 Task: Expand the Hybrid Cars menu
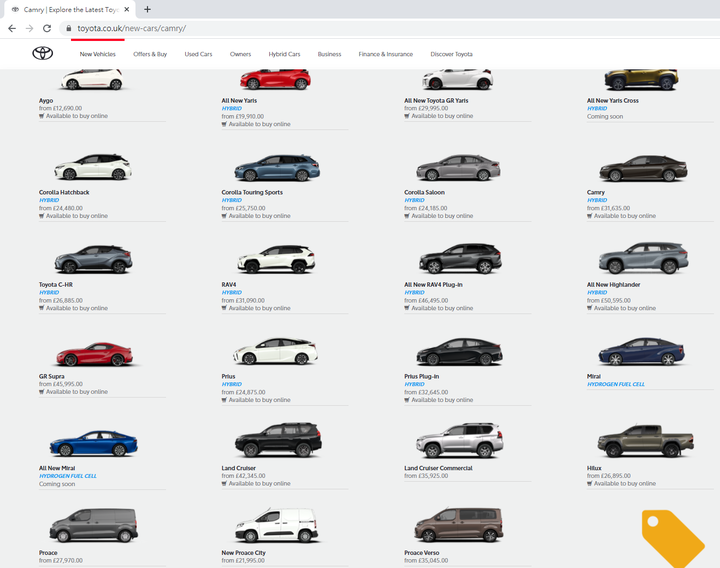point(284,54)
